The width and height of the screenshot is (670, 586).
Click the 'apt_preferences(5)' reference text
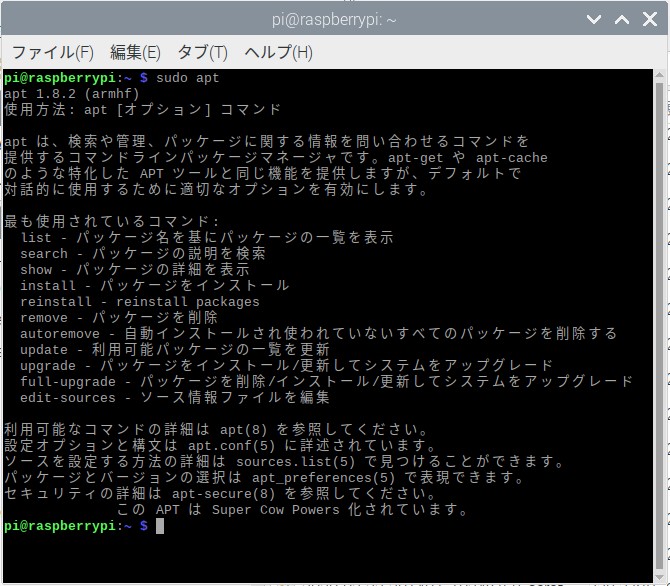323,477
